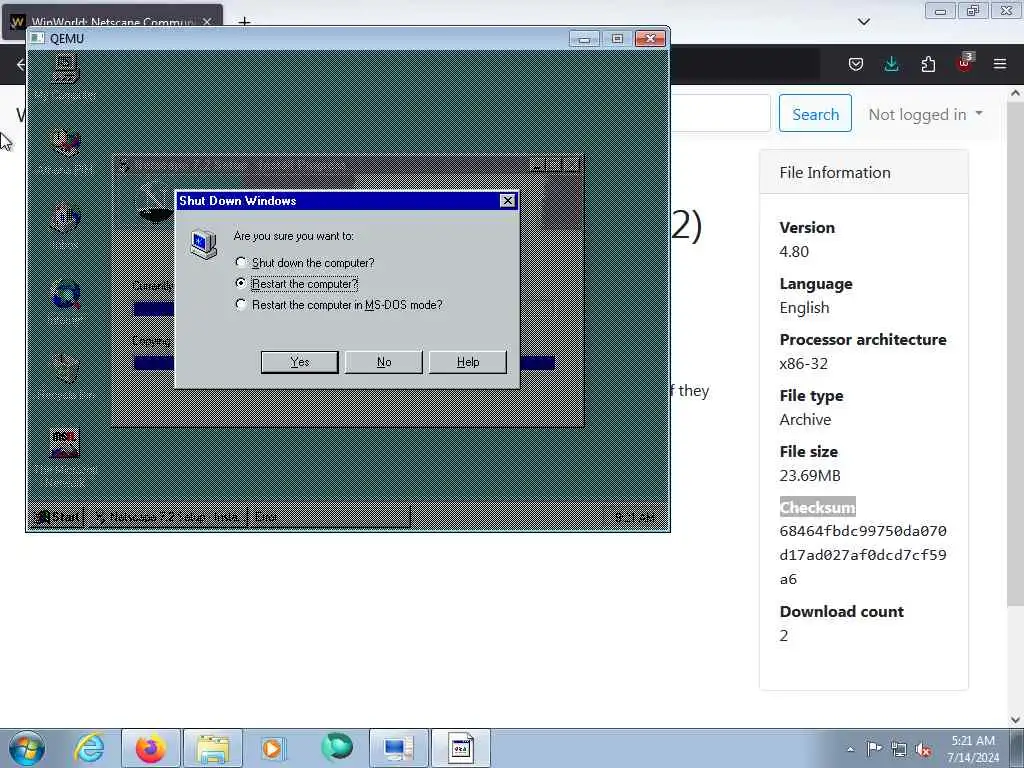Click Firefox back arrow button
This screenshot has height=768, width=1024.
click(20, 64)
